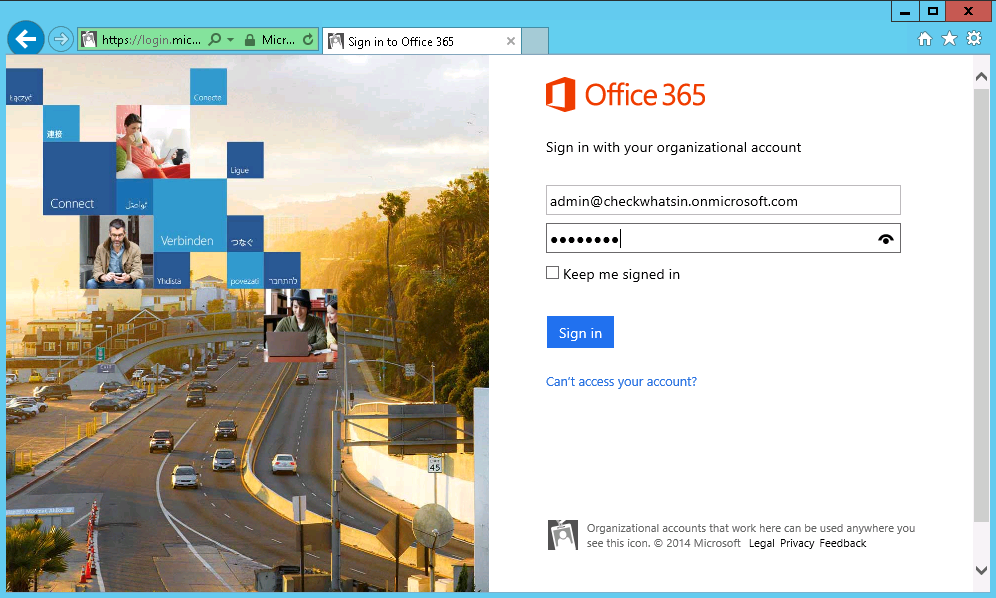996x598 pixels.
Task: Open Favorites with the star icon
Action: (x=949, y=39)
